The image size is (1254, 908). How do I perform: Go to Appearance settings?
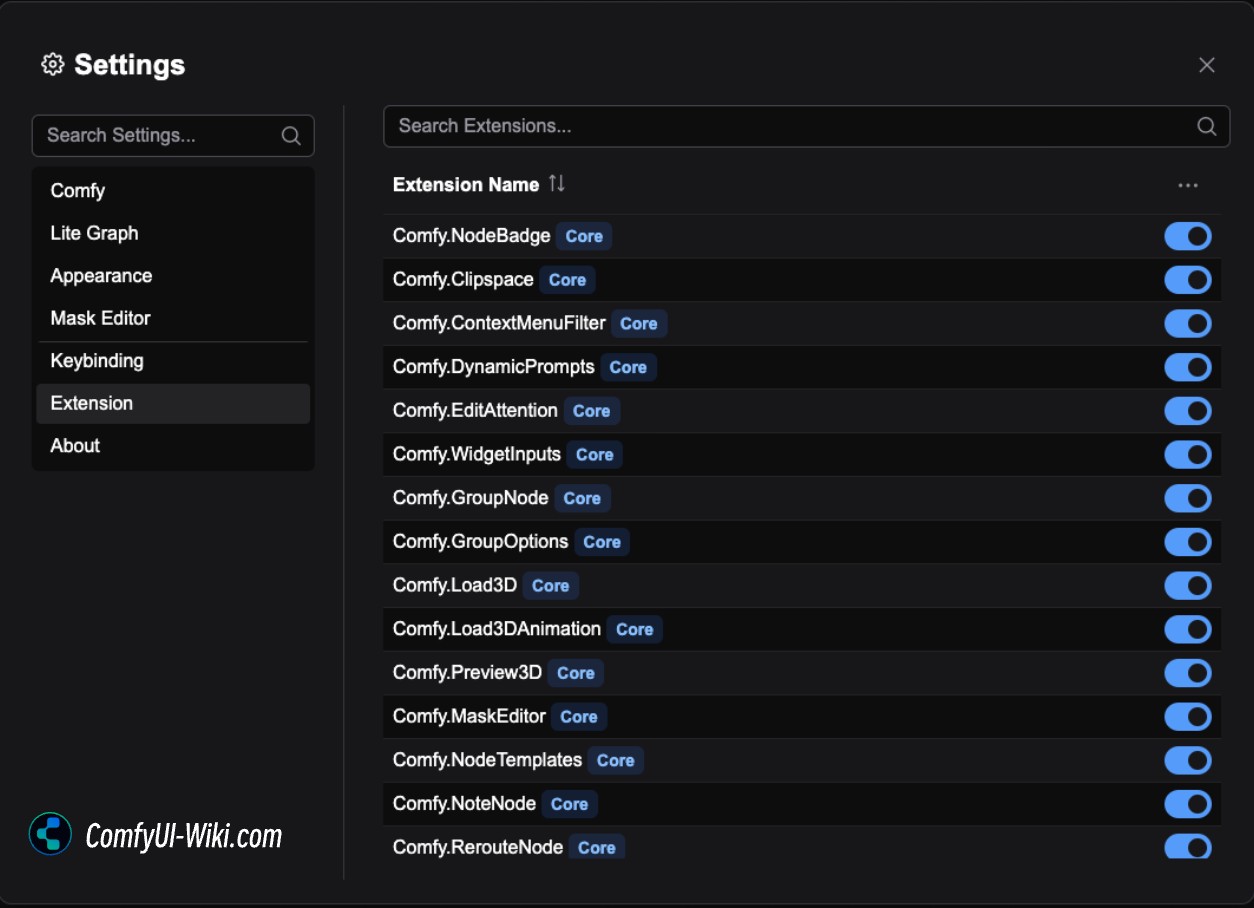pyautogui.click(x=173, y=276)
